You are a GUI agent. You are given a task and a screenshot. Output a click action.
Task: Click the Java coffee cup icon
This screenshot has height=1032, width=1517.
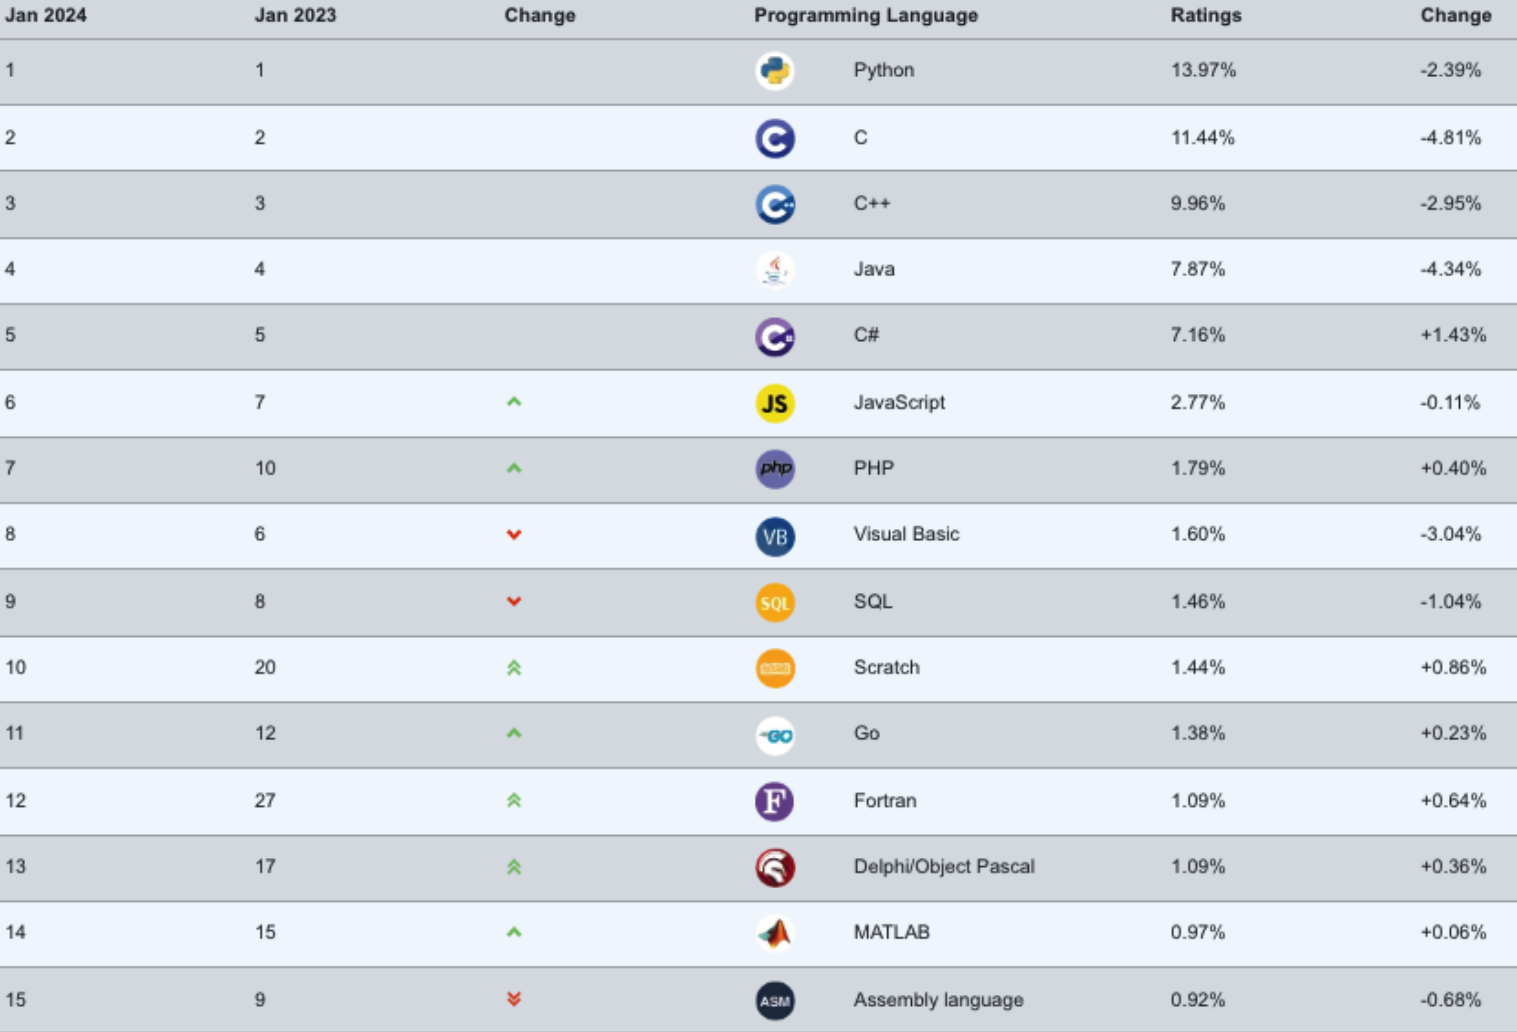(775, 270)
